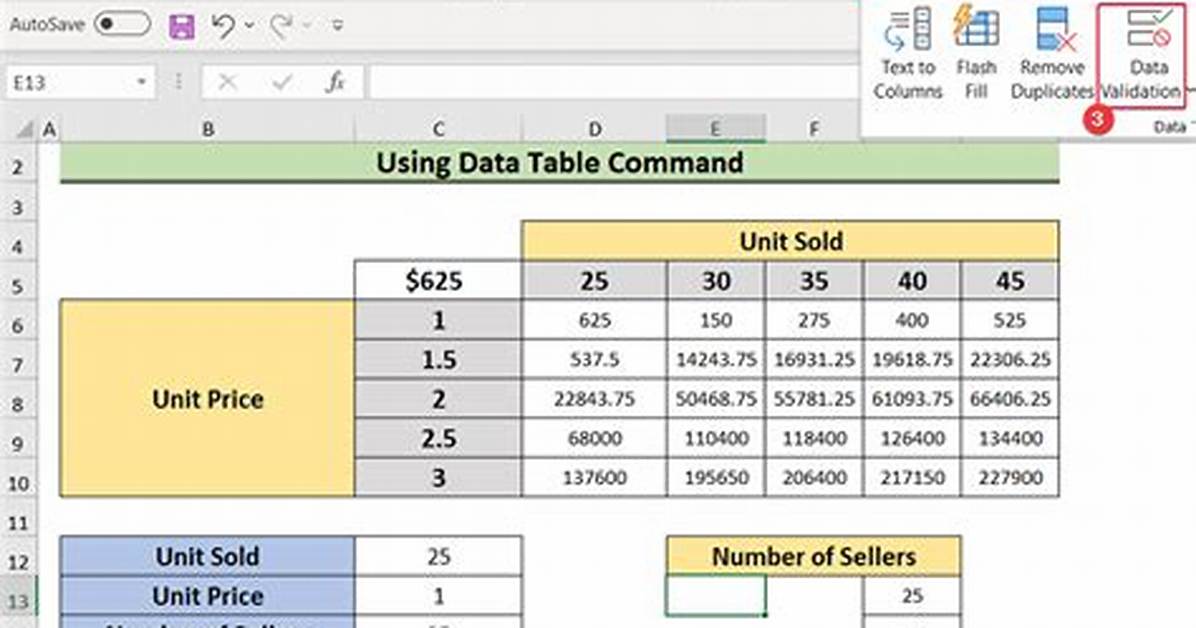The image size is (1196, 628).
Task: Click the yellow 'Unit Sold' header cell
Action: [790, 241]
